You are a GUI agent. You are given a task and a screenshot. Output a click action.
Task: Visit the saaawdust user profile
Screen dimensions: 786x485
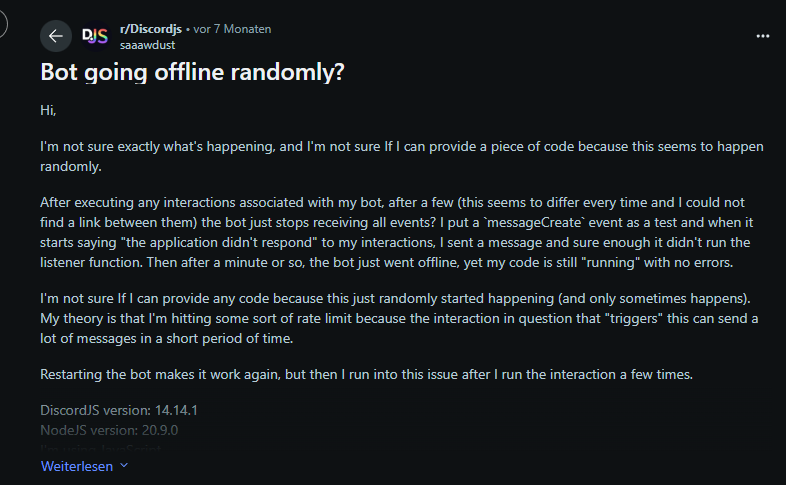pyautogui.click(x=145, y=44)
